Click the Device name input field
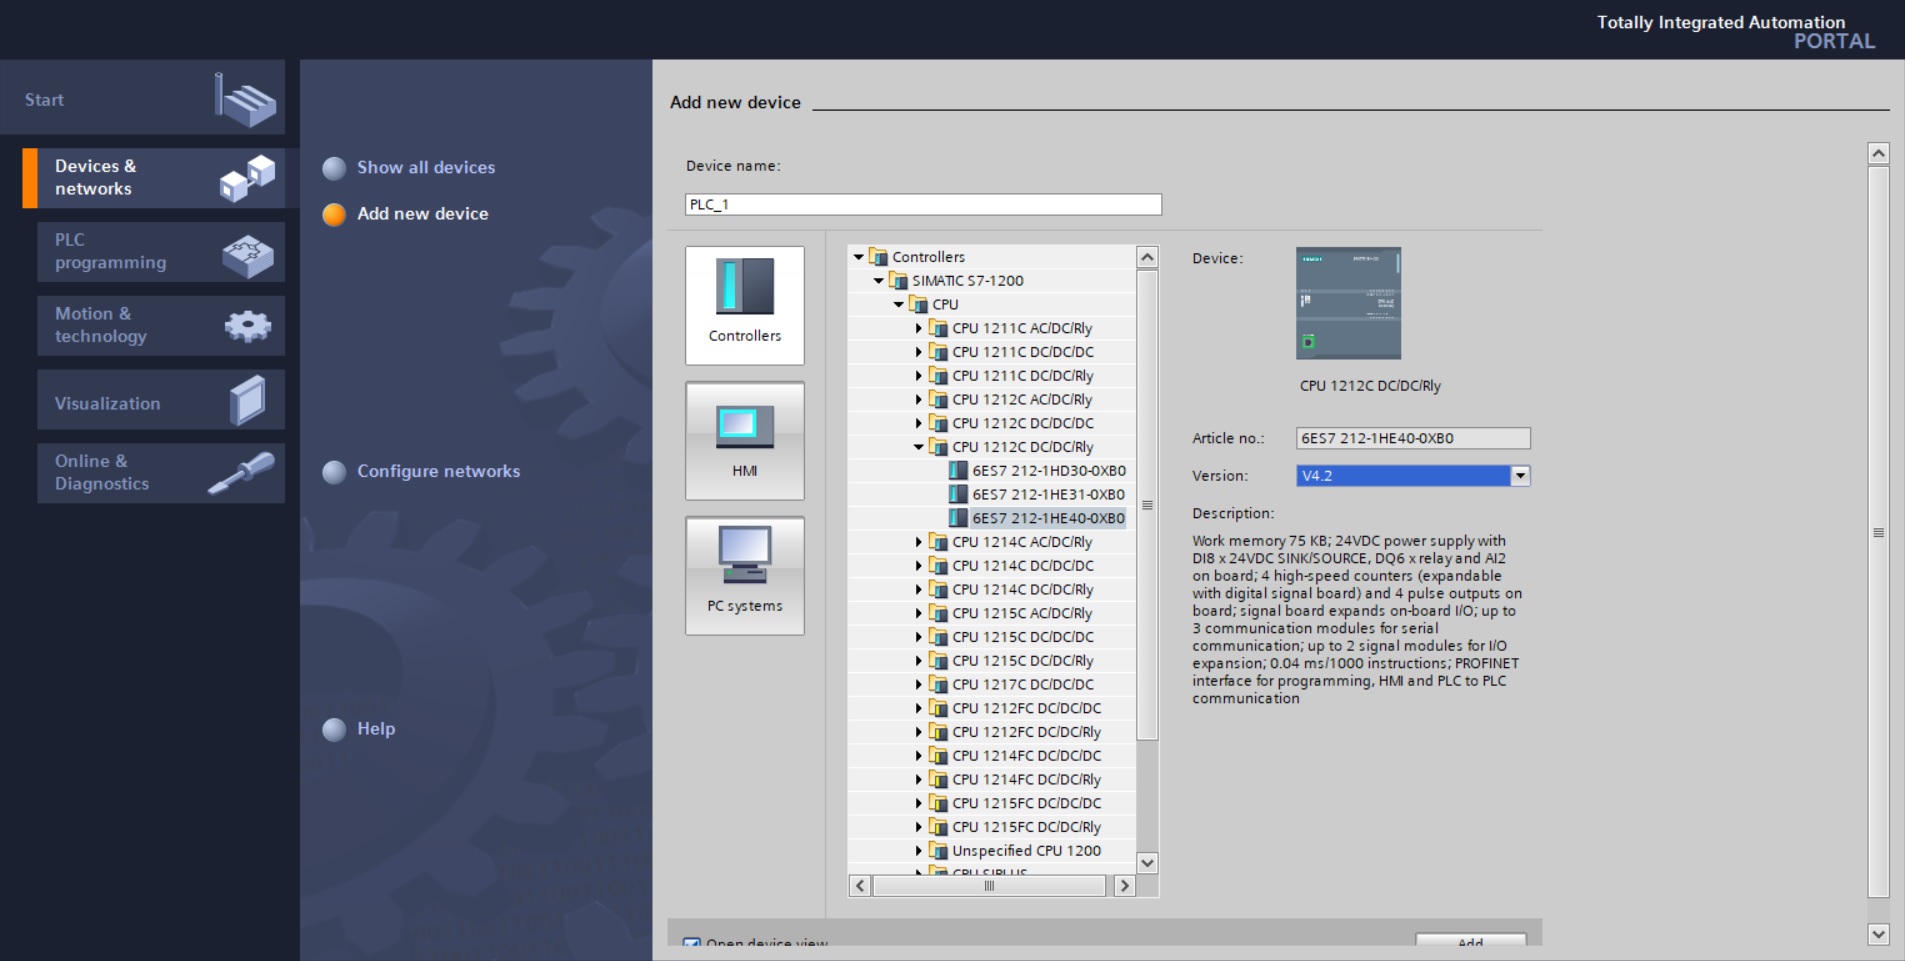Image resolution: width=1905 pixels, height=961 pixels. [x=922, y=205]
